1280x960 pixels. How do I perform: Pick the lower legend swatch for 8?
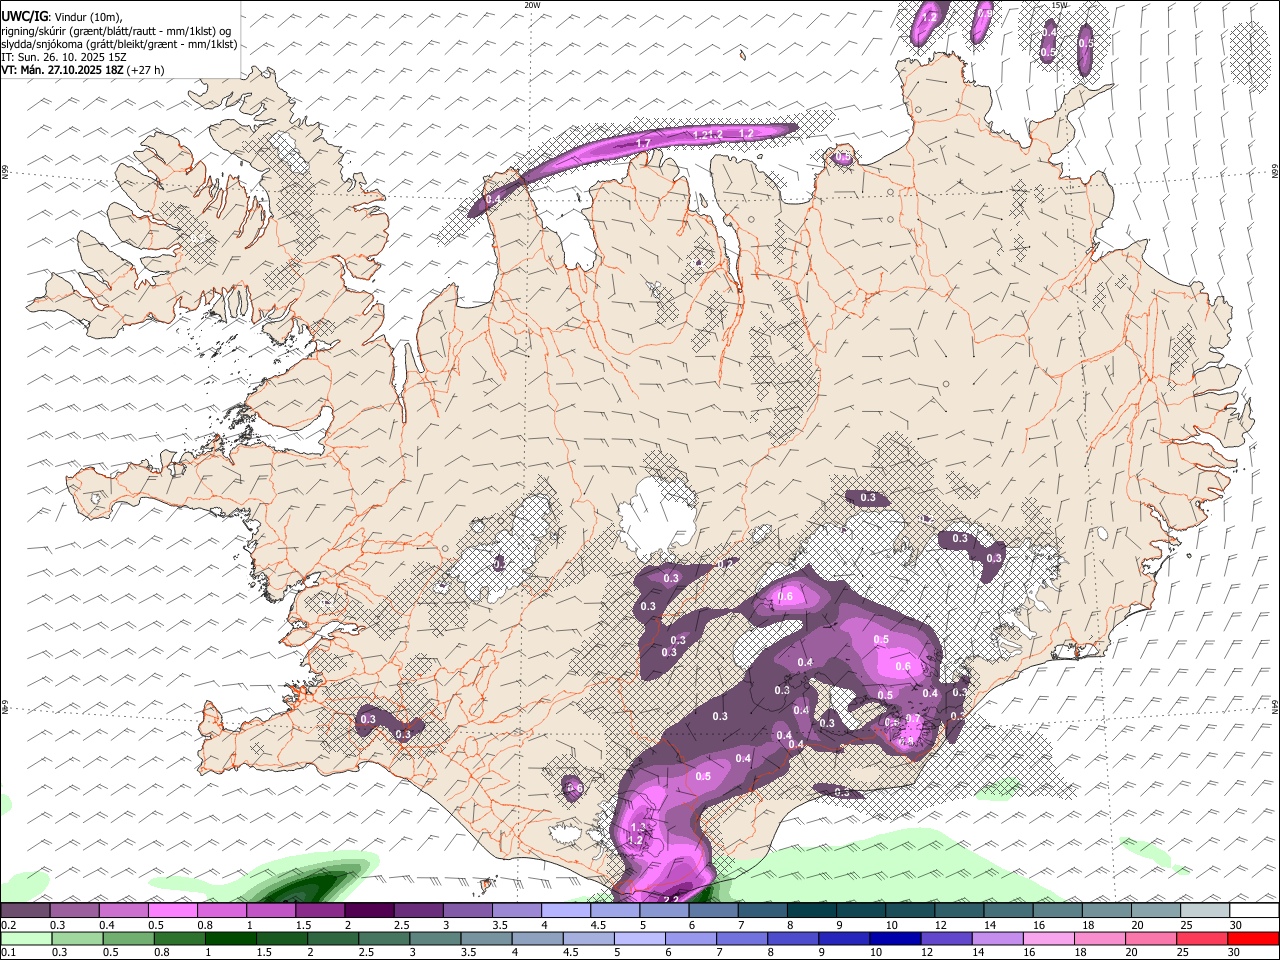(793, 939)
